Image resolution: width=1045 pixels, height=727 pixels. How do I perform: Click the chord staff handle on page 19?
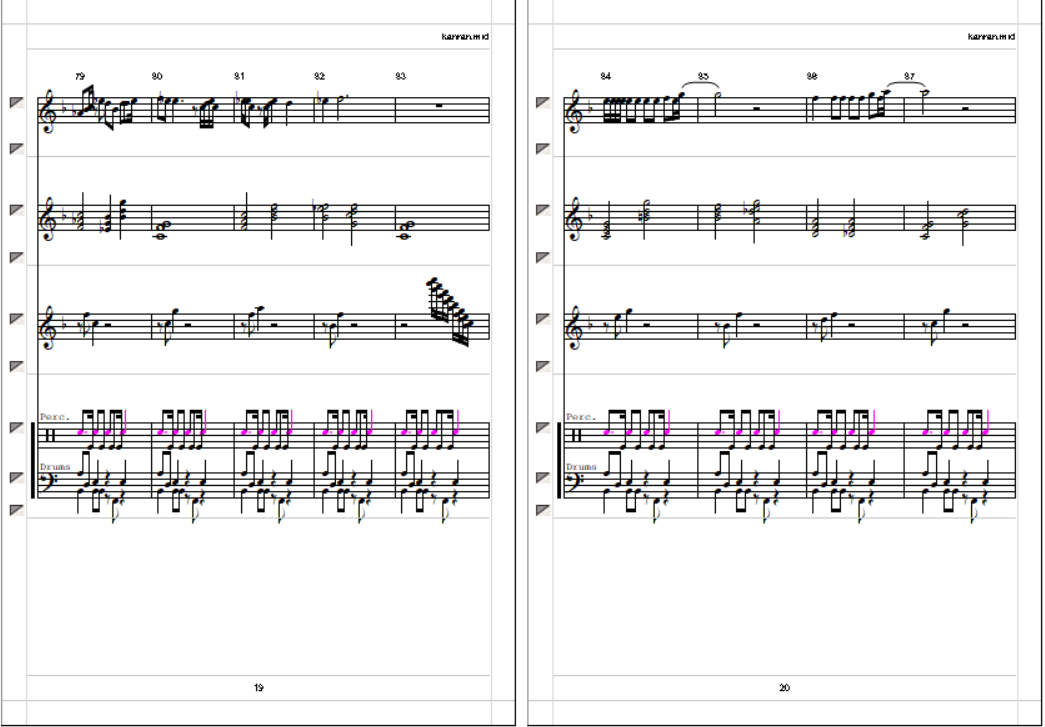pos(17,211)
